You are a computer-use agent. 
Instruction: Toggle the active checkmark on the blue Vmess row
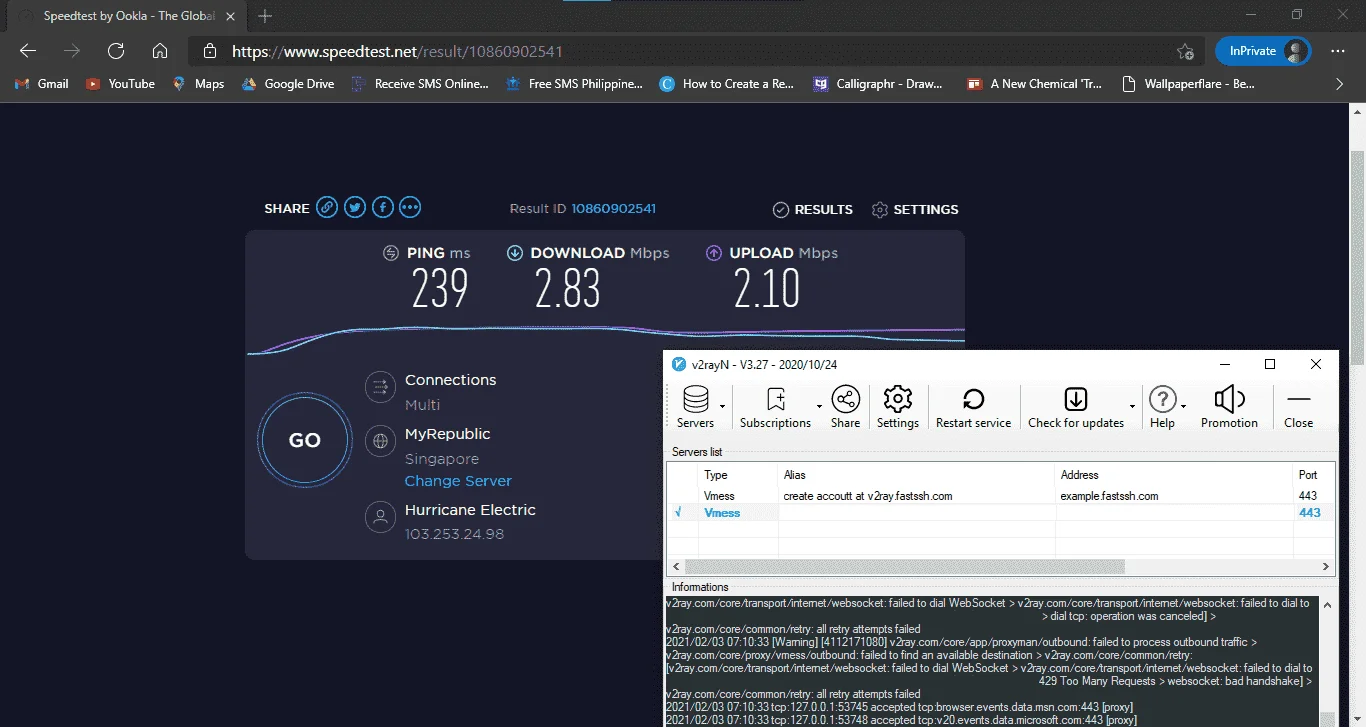point(678,513)
